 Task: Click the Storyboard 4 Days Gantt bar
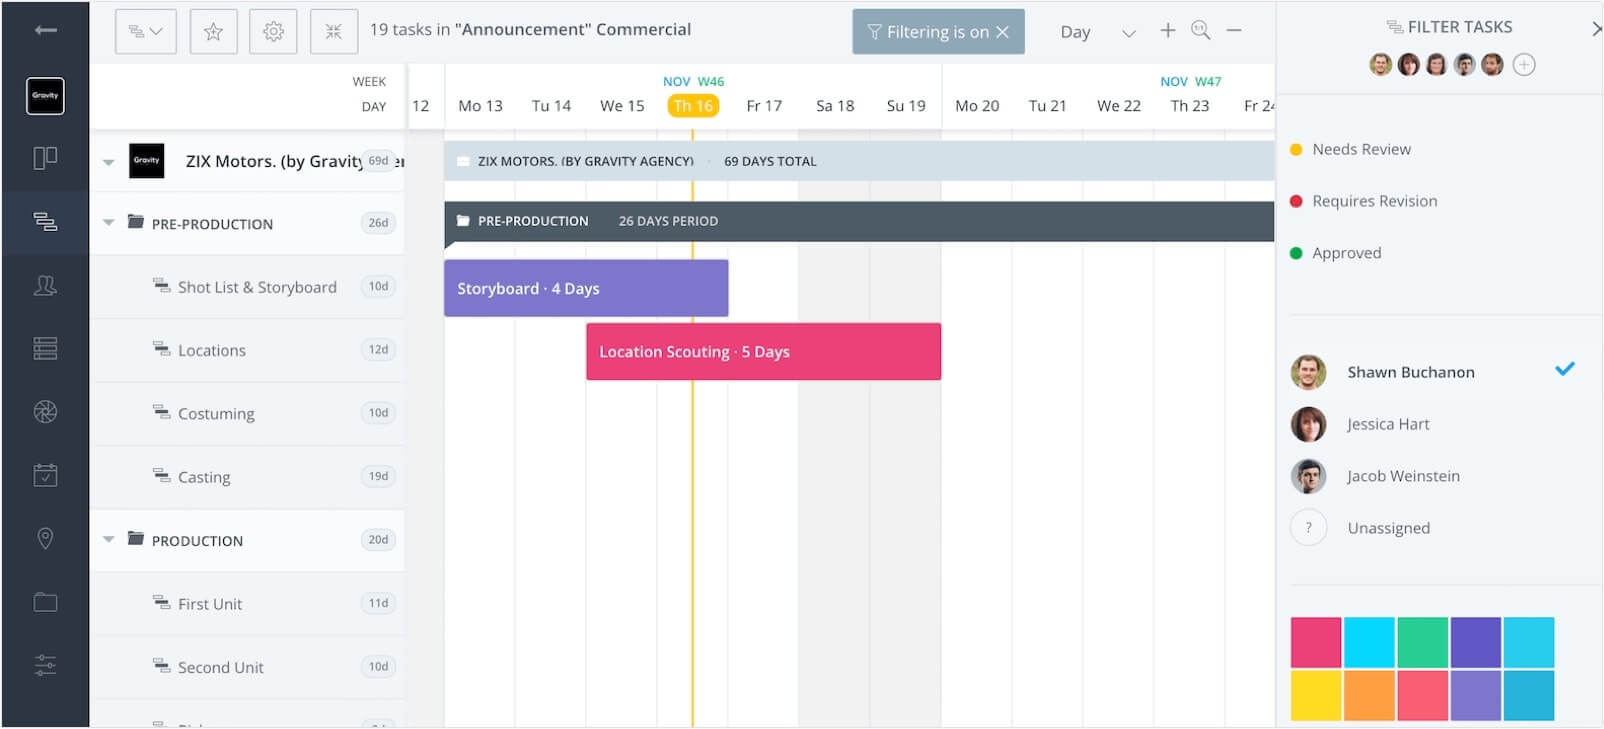[586, 288]
